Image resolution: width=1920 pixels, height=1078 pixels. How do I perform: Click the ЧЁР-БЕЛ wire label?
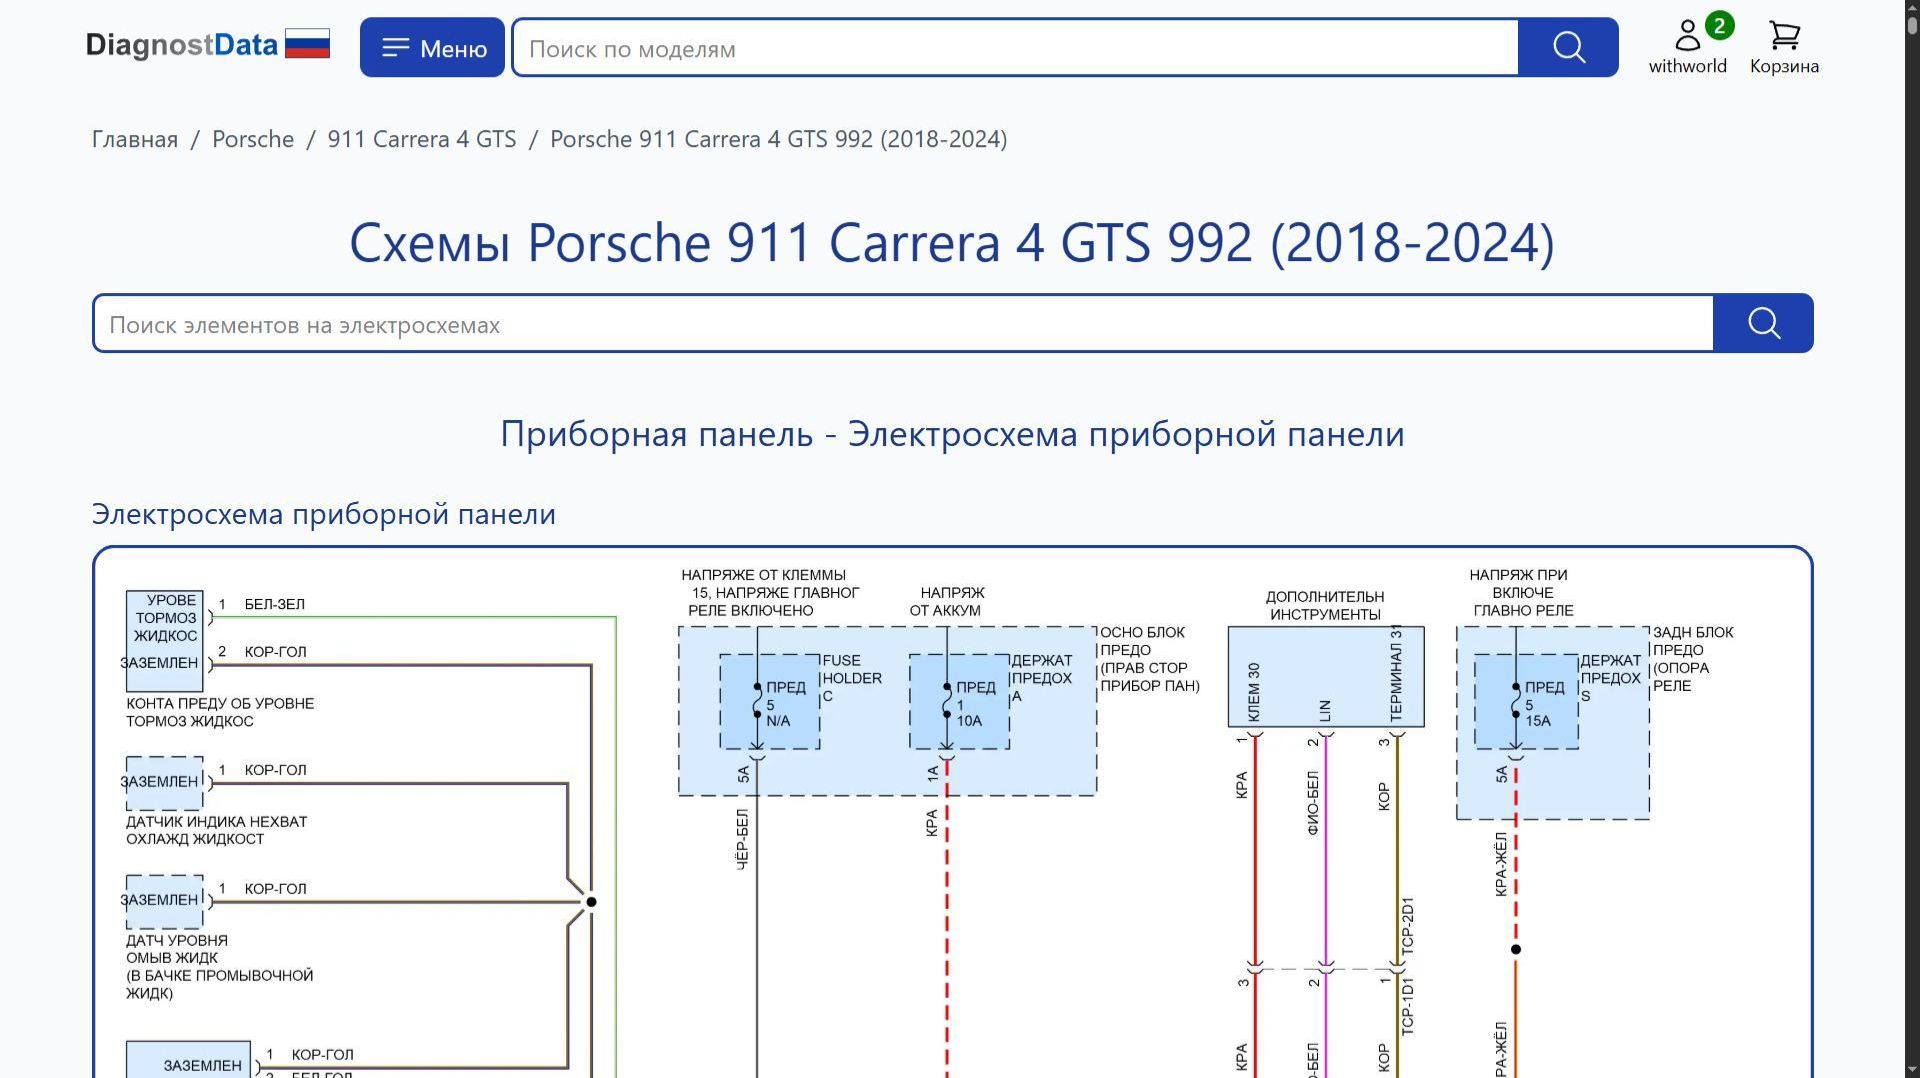[742, 840]
